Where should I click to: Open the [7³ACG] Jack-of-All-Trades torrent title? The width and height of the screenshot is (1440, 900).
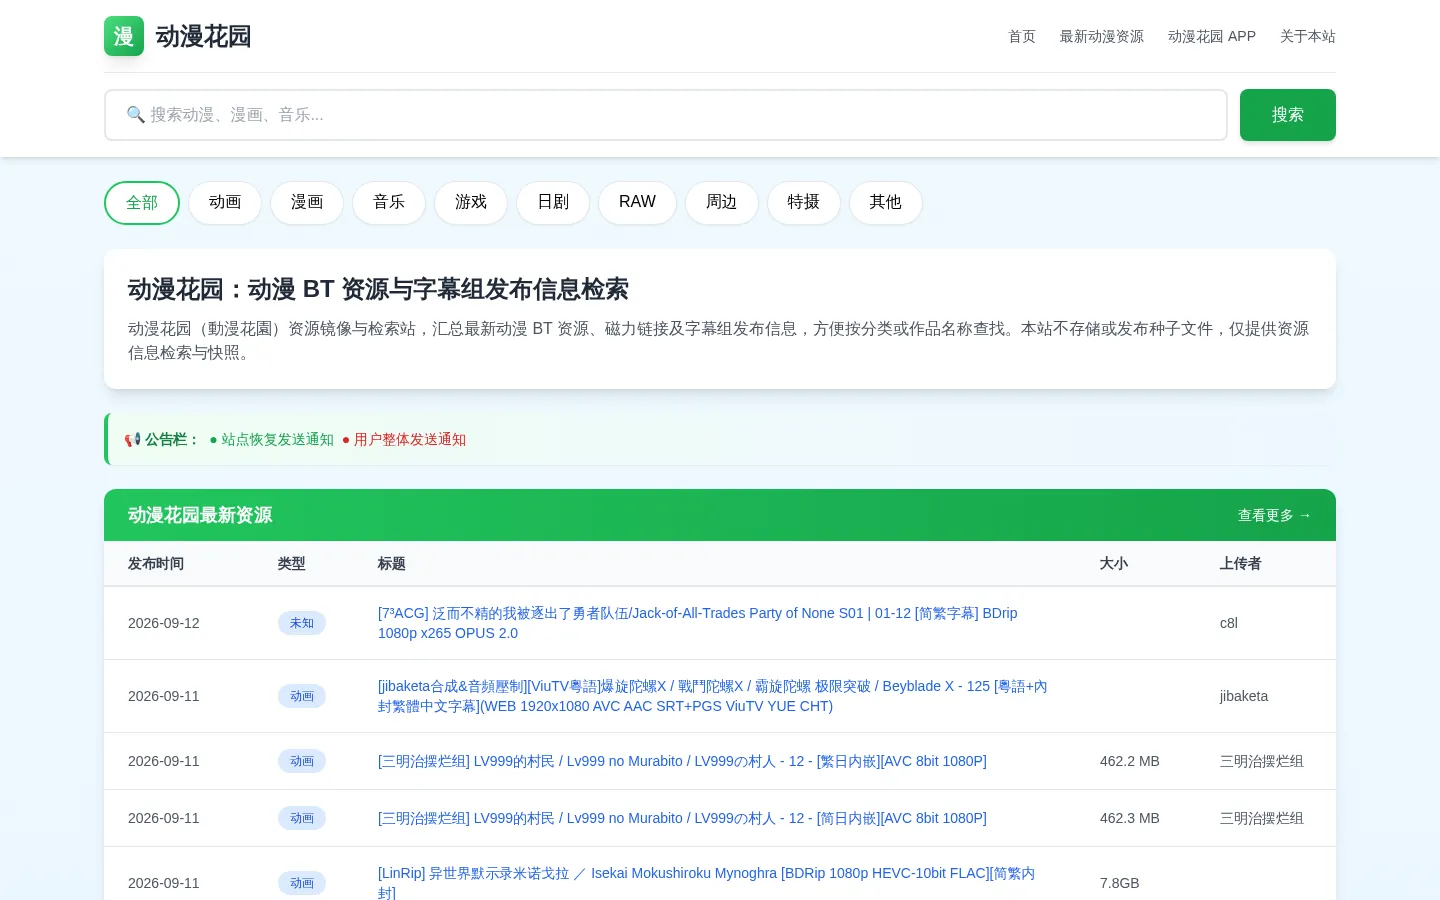tap(698, 623)
